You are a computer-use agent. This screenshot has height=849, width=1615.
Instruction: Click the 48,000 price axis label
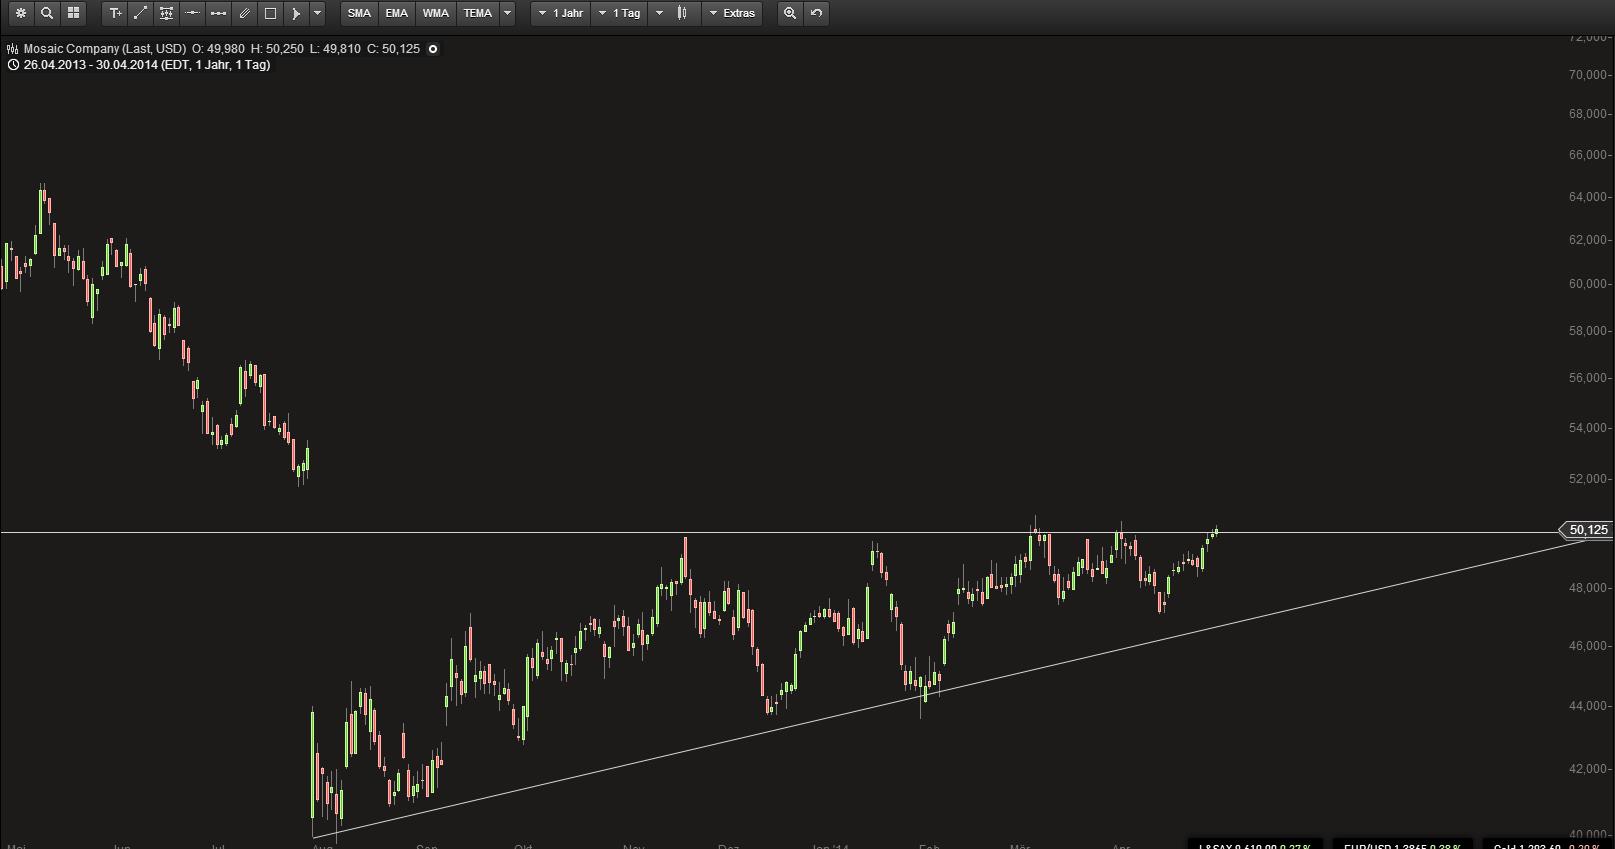pos(1588,588)
